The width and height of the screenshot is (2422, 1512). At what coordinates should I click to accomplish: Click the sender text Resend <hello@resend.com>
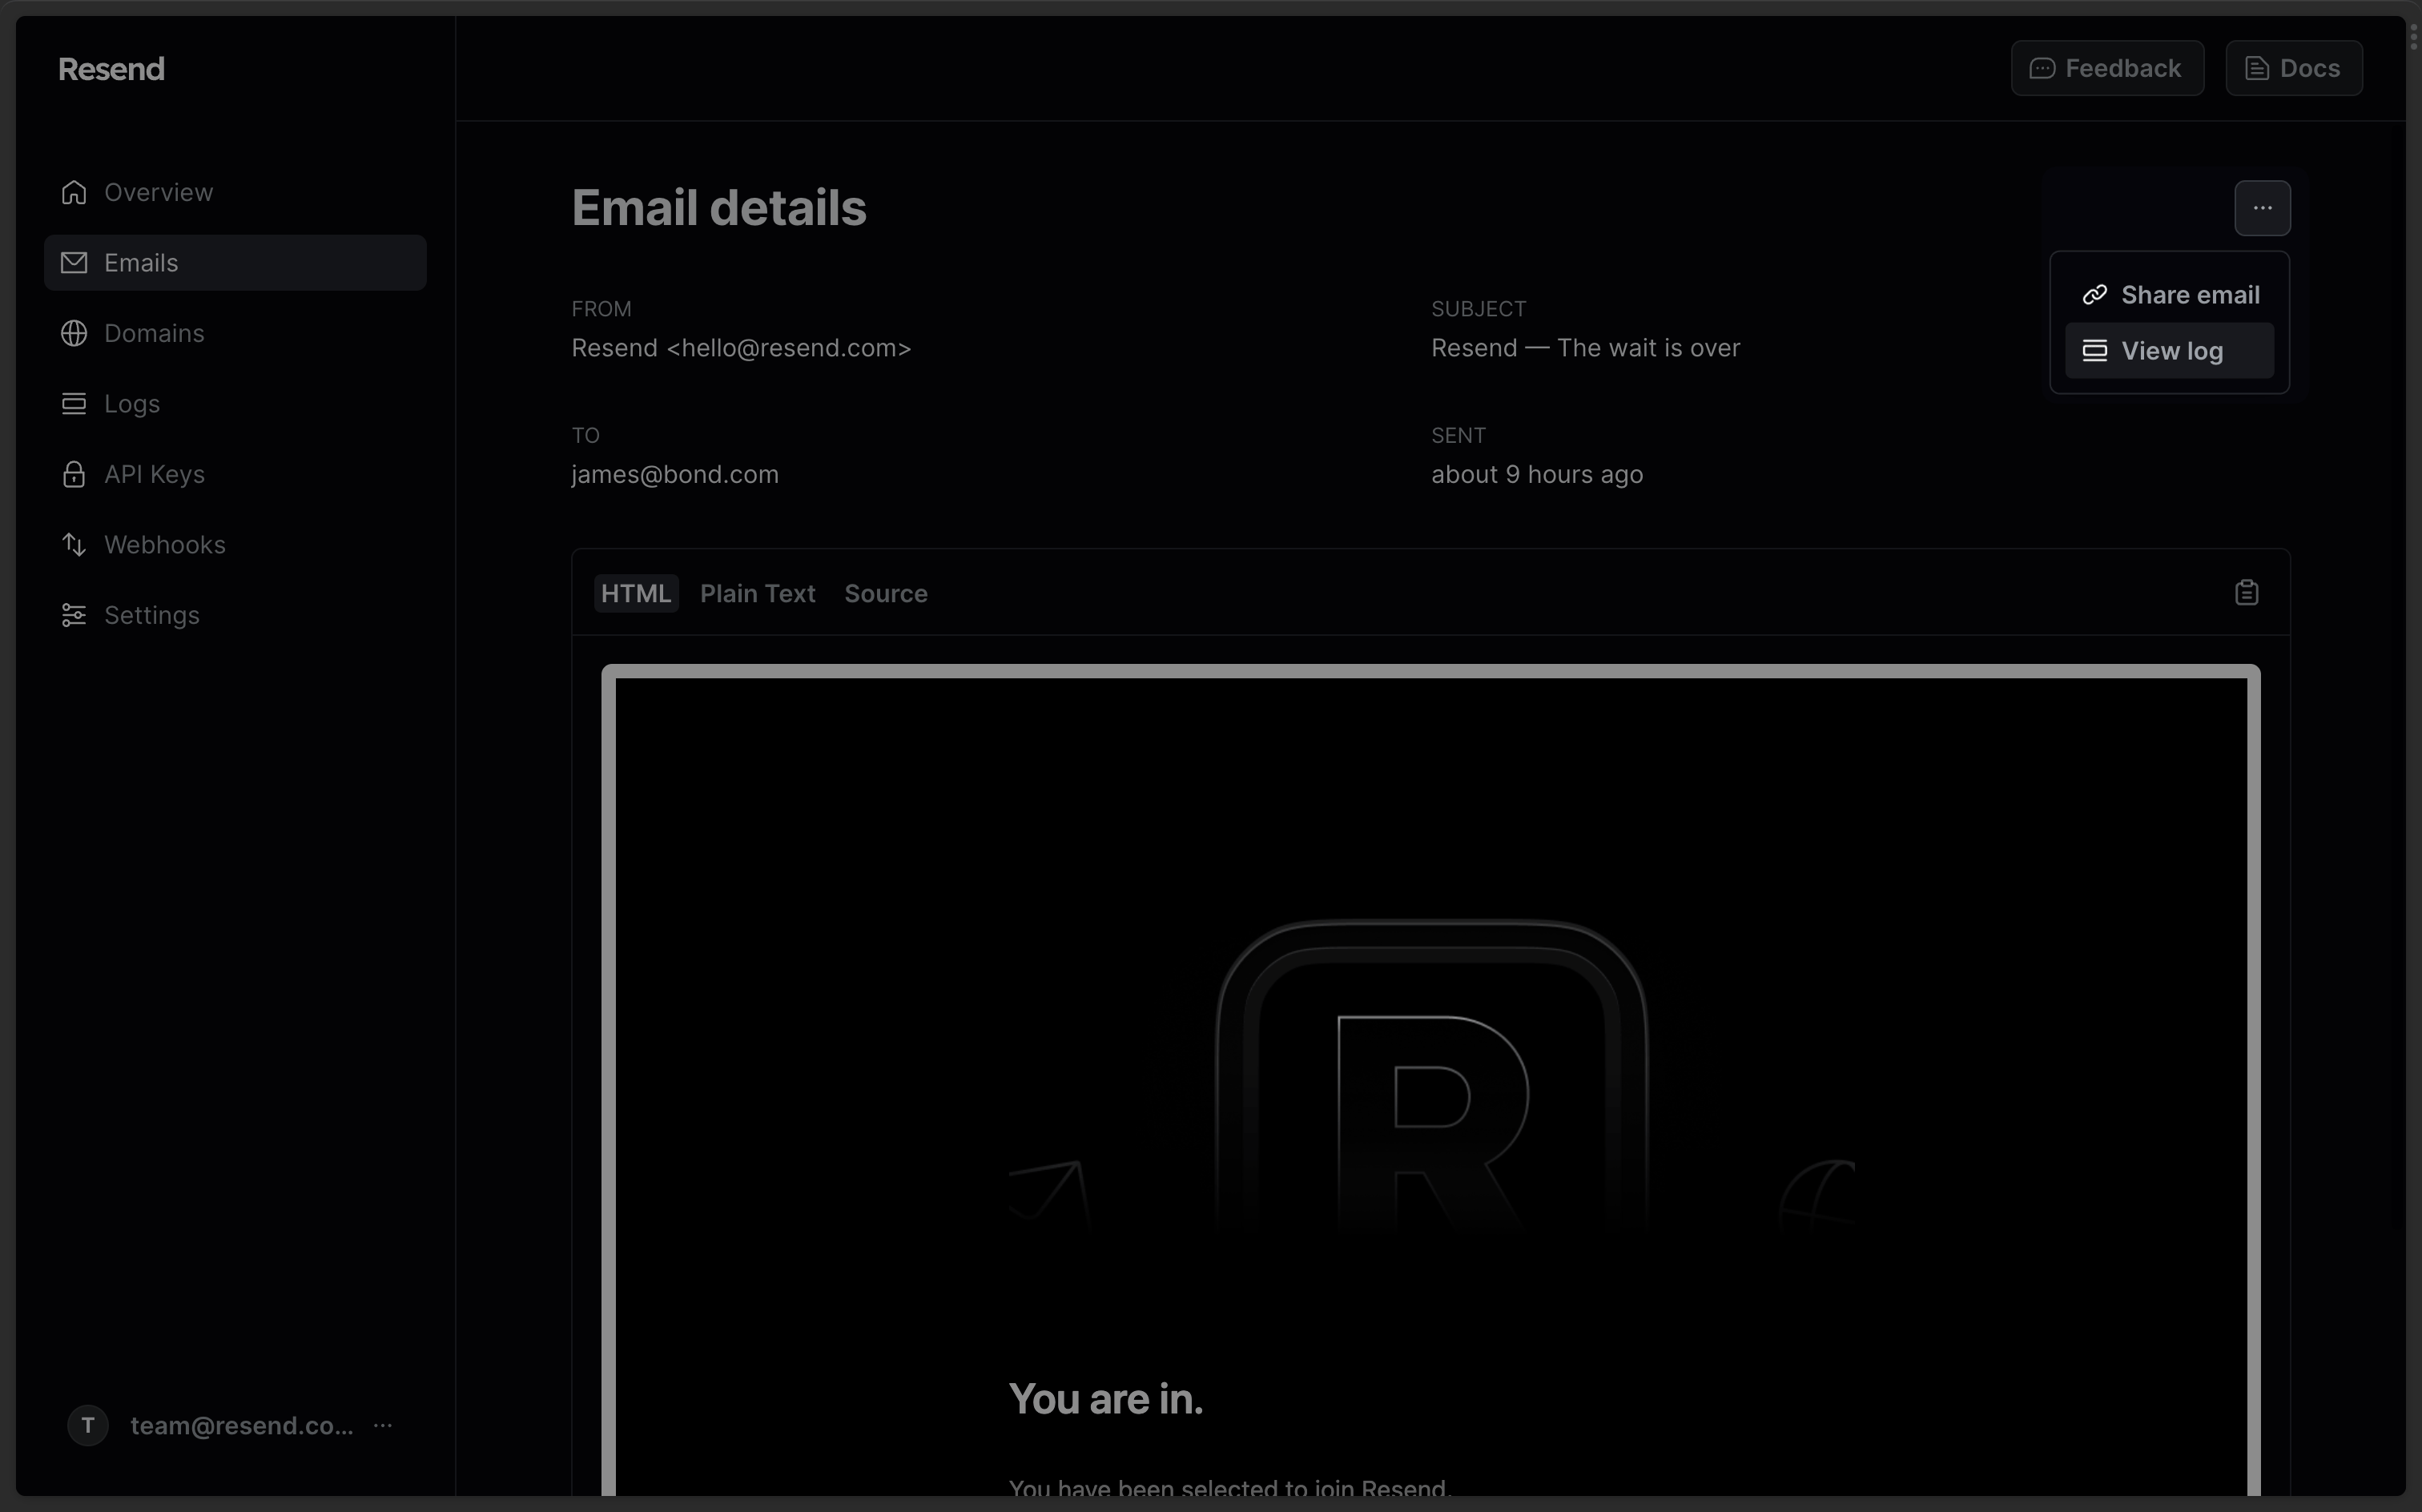tap(741, 348)
